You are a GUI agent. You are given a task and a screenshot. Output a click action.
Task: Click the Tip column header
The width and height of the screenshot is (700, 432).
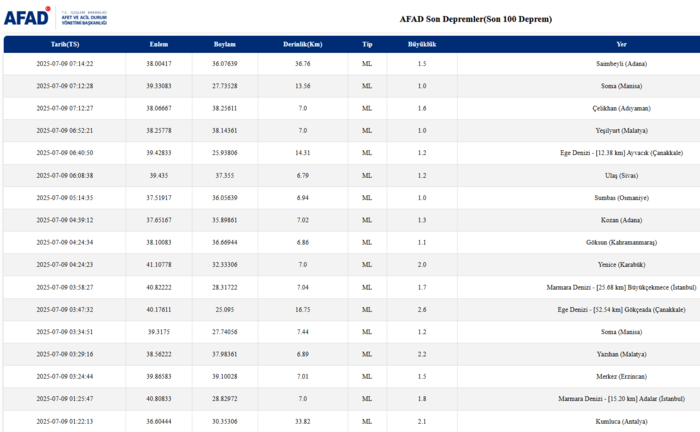pyautogui.click(x=367, y=45)
